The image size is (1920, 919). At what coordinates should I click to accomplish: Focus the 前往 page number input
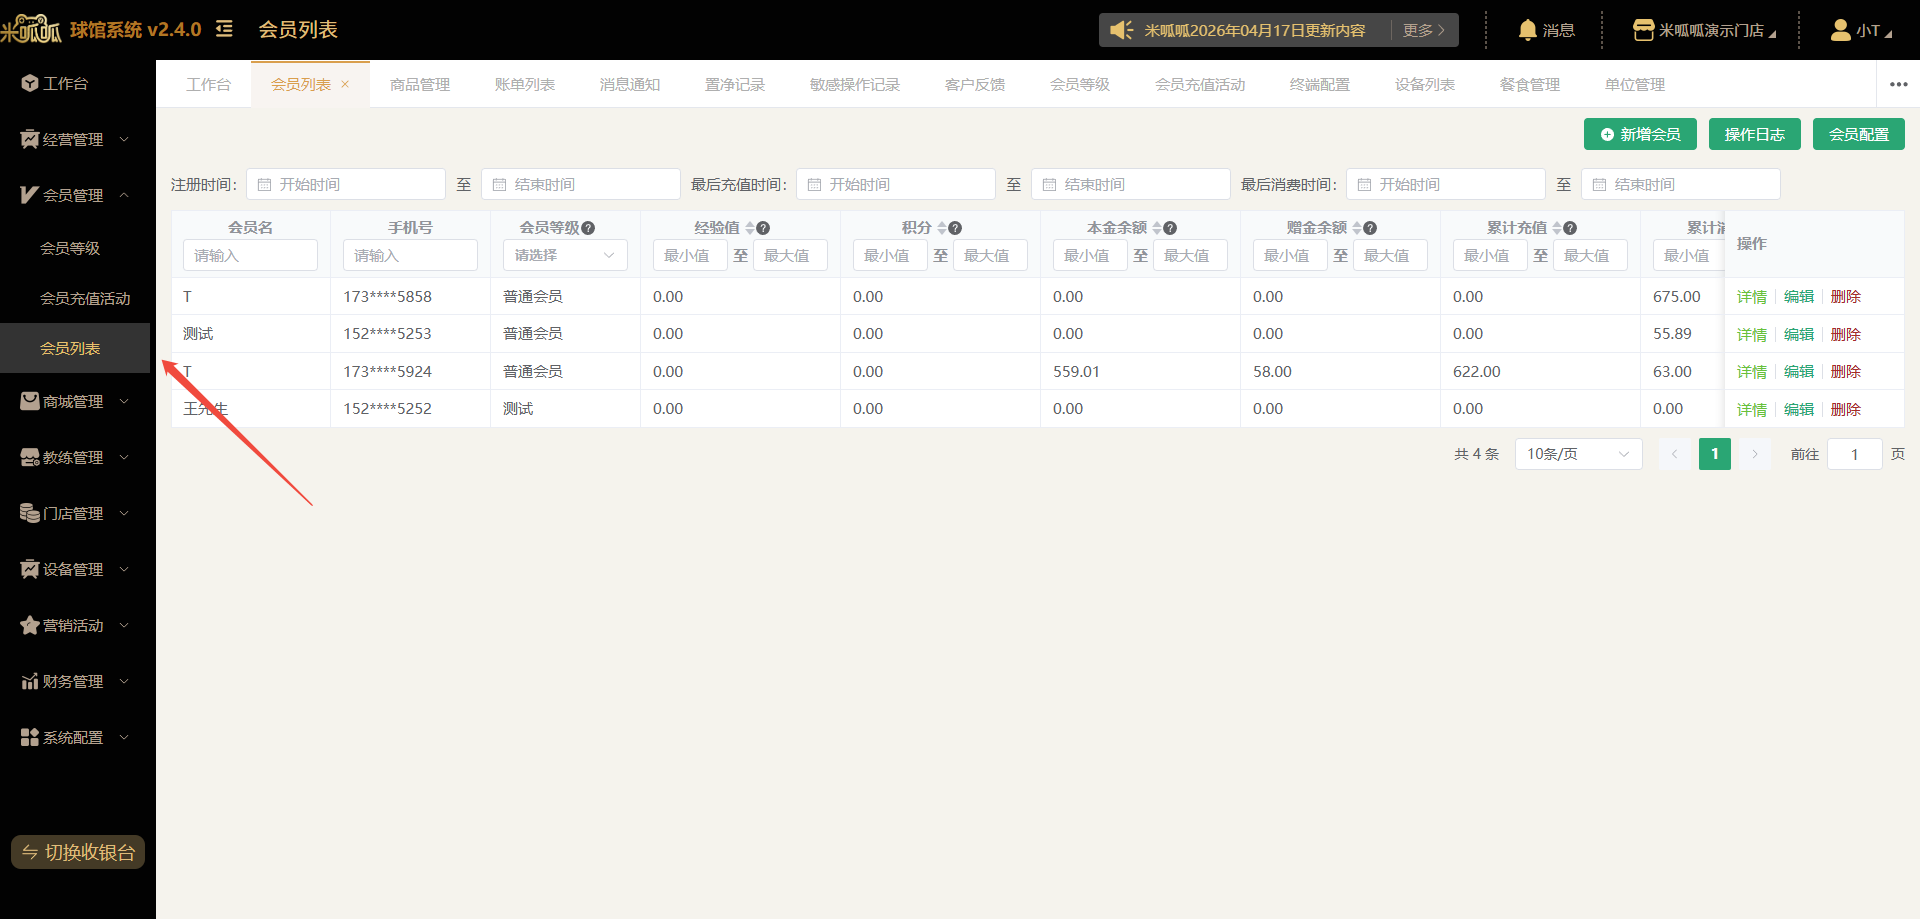1854,454
